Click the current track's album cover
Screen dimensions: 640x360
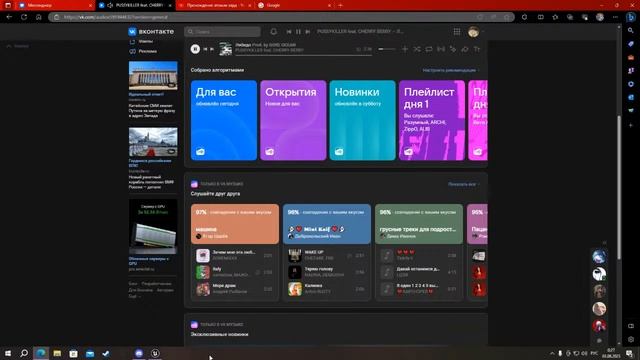click(x=225, y=49)
